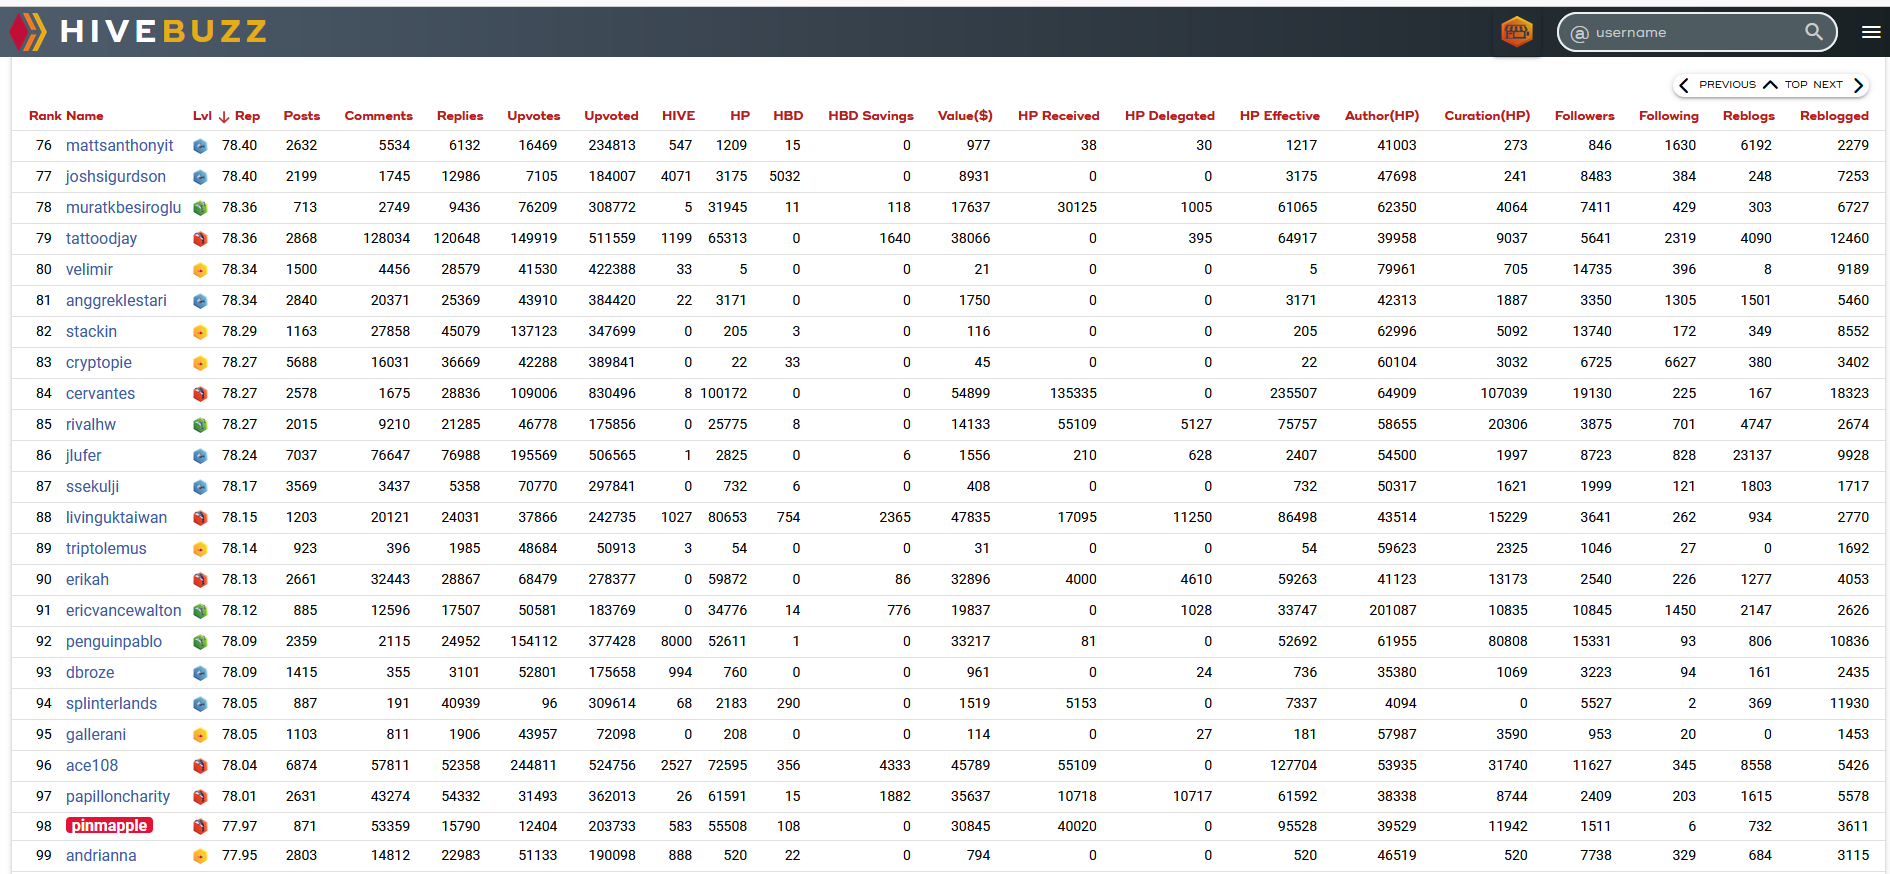Viewport: 1890px width, 874px height.
Task: Sort table by Posts column
Action: pyautogui.click(x=302, y=116)
